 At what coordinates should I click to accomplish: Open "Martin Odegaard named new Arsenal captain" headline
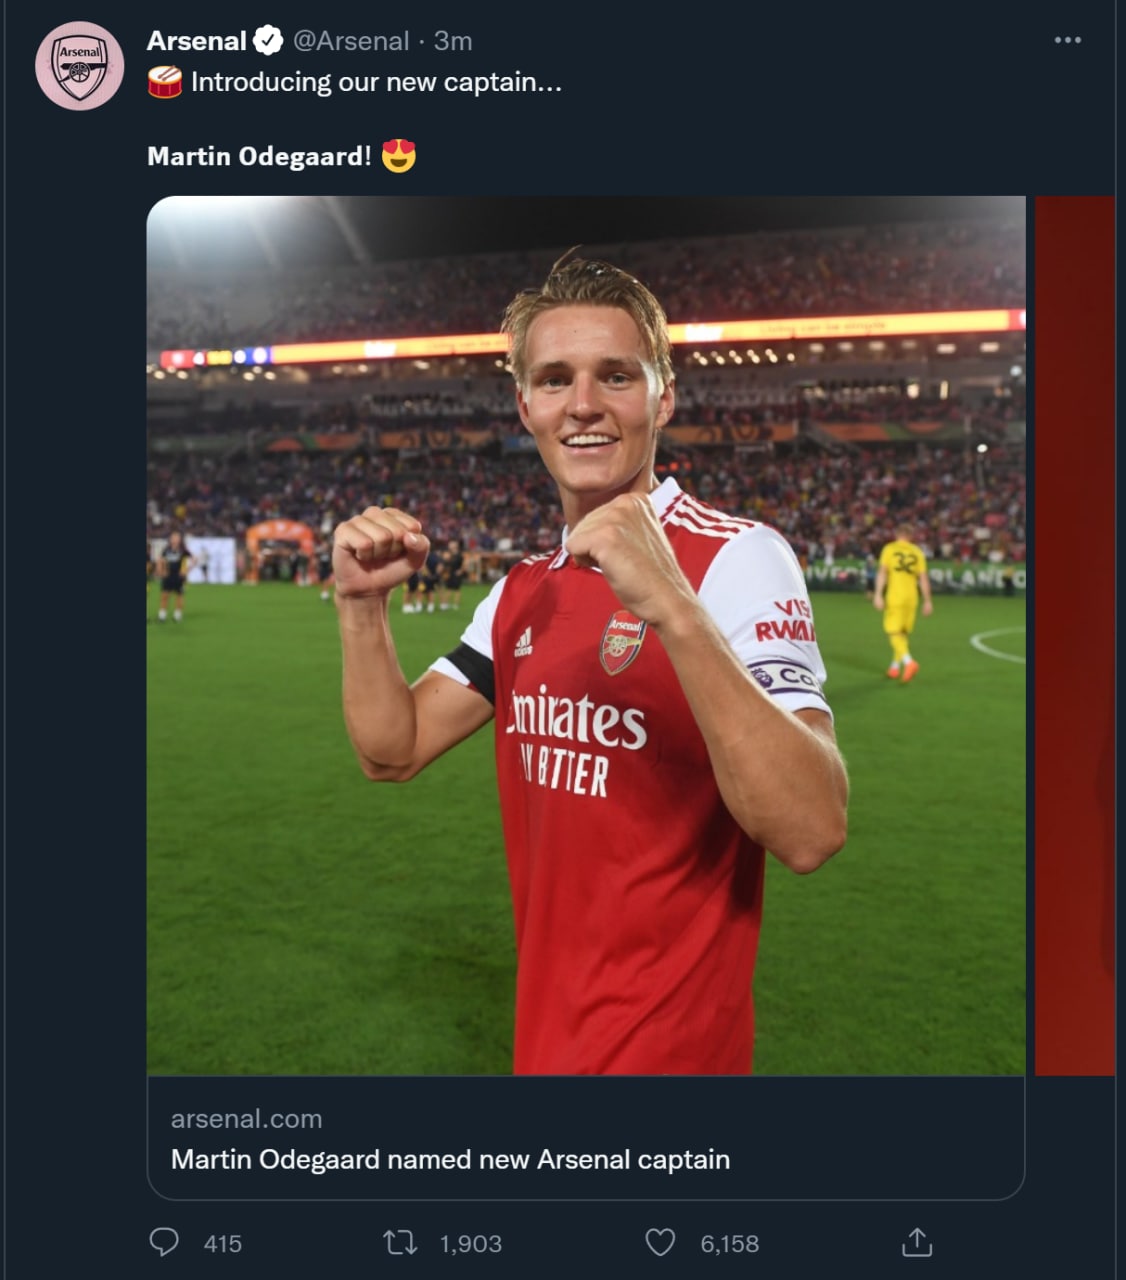coord(450,1159)
